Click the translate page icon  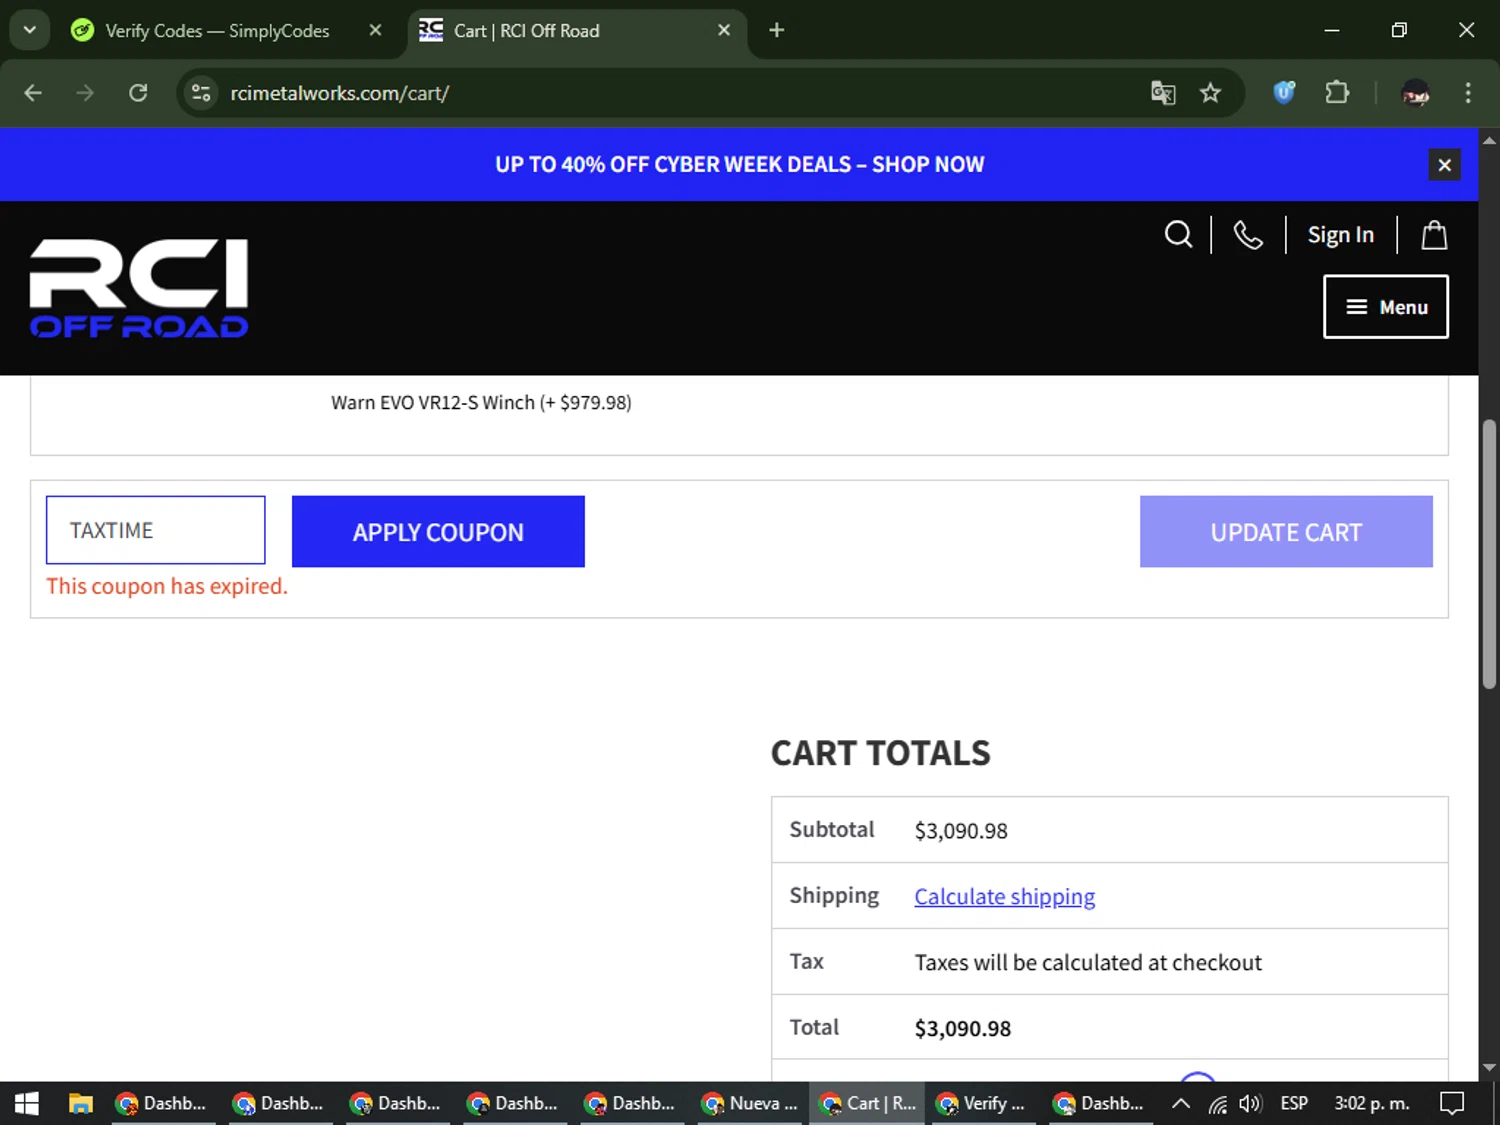coord(1163,93)
